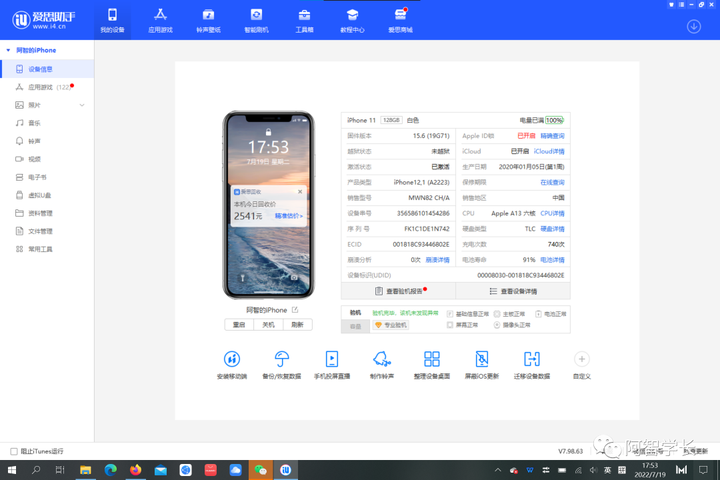Click warranty 在线查询 link
Screen dimensions: 720x480
552,182
